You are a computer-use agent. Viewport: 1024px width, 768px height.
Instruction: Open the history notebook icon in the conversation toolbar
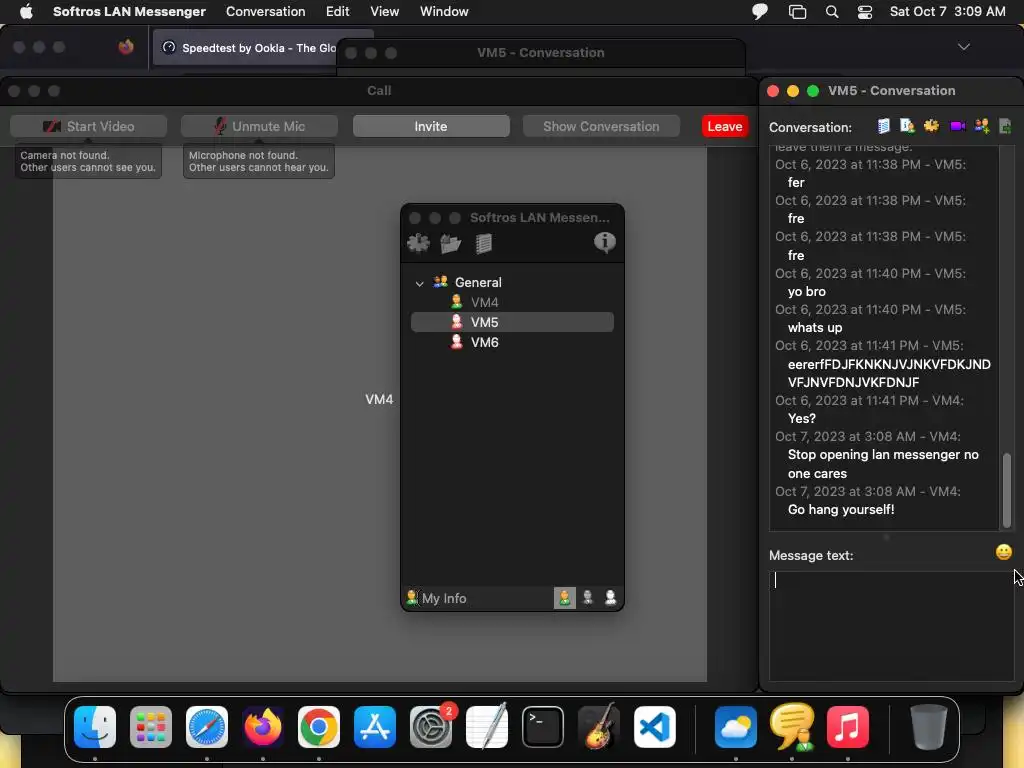pyautogui.click(x=884, y=126)
